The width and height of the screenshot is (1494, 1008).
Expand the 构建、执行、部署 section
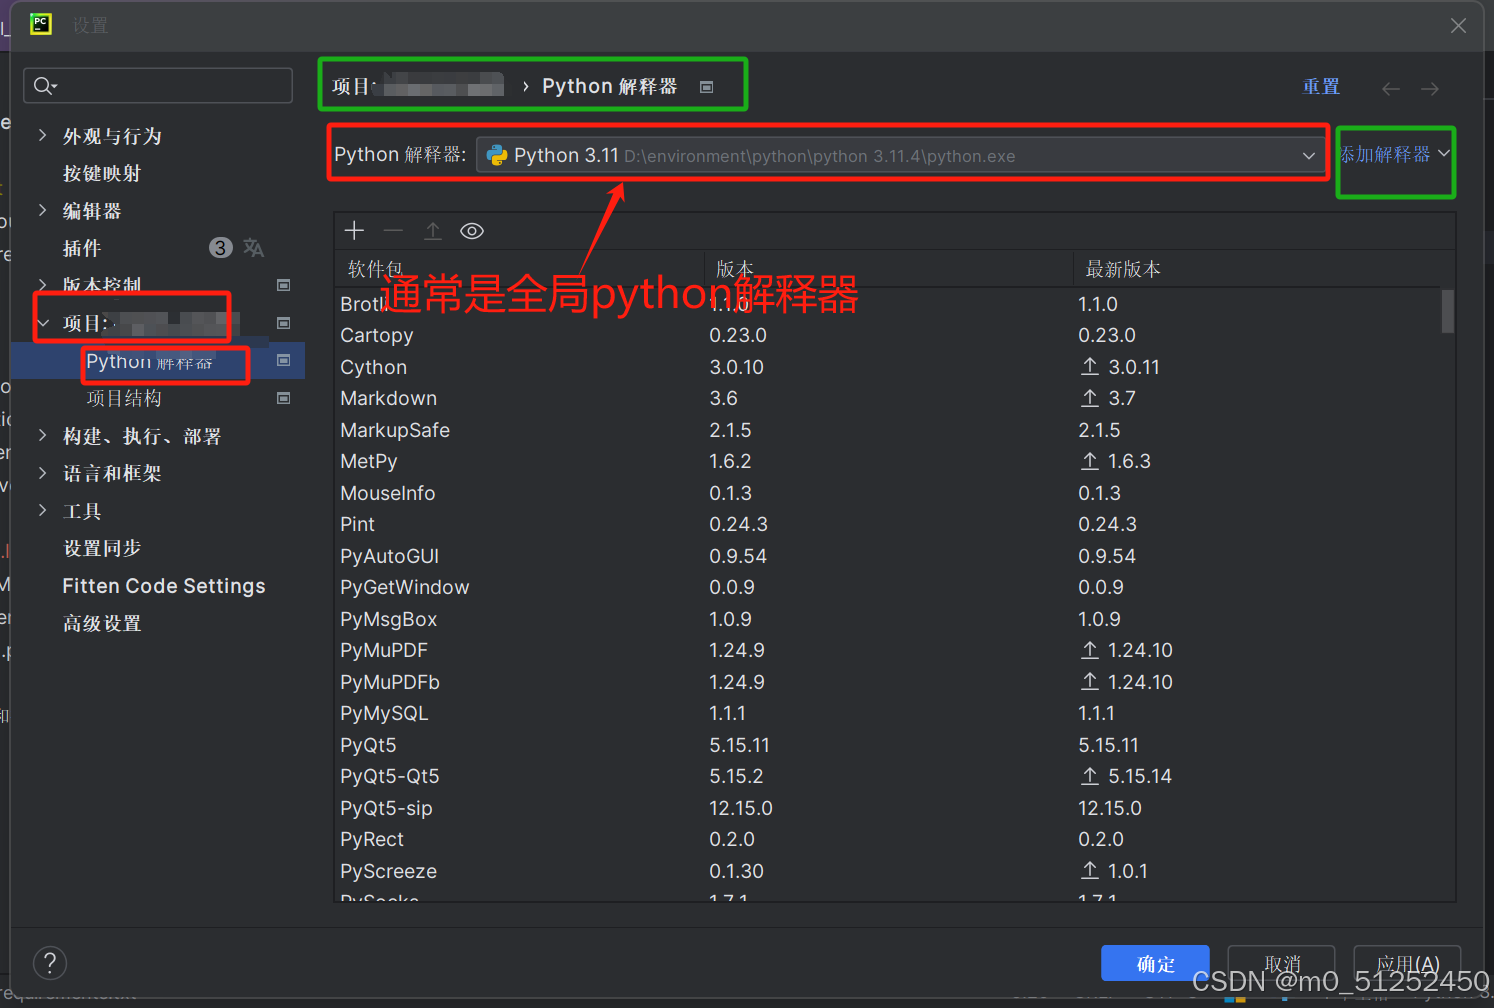42,435
